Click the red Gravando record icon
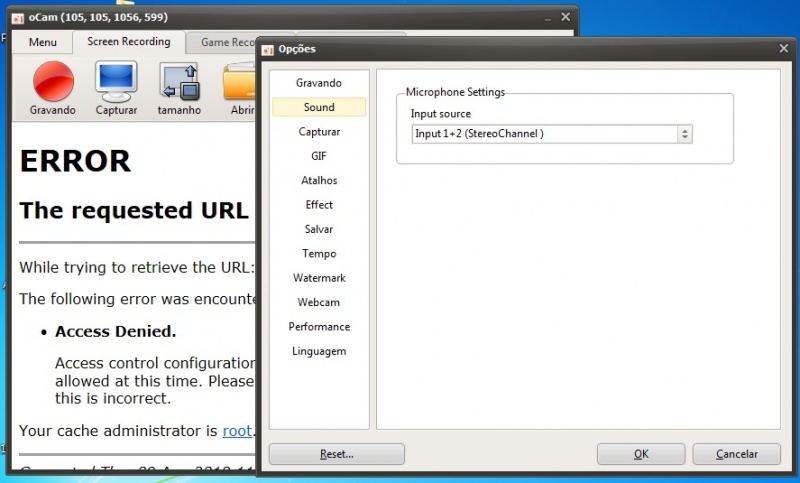 pos(53,81)
